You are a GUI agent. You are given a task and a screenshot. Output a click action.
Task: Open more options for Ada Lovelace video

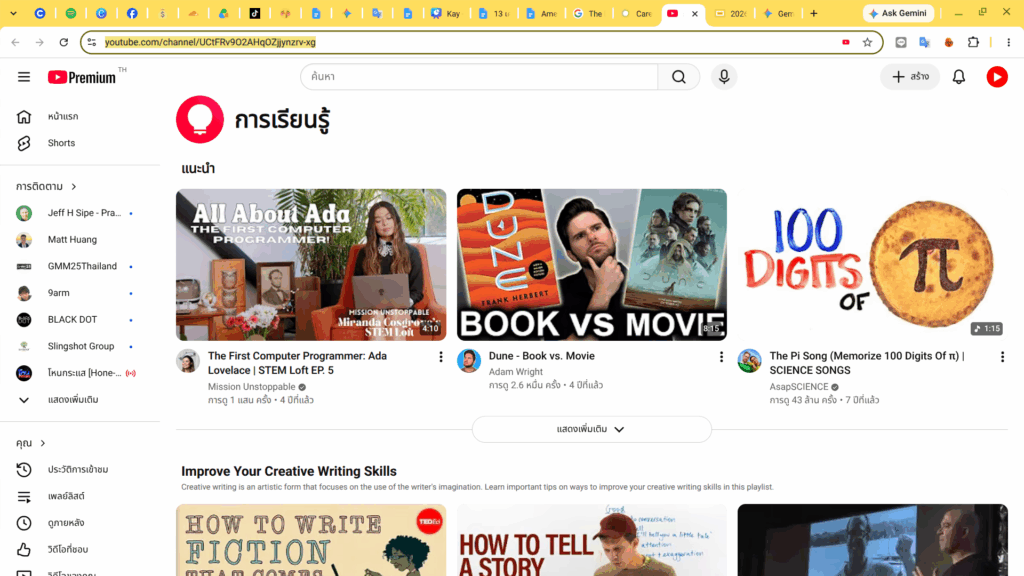441,357
